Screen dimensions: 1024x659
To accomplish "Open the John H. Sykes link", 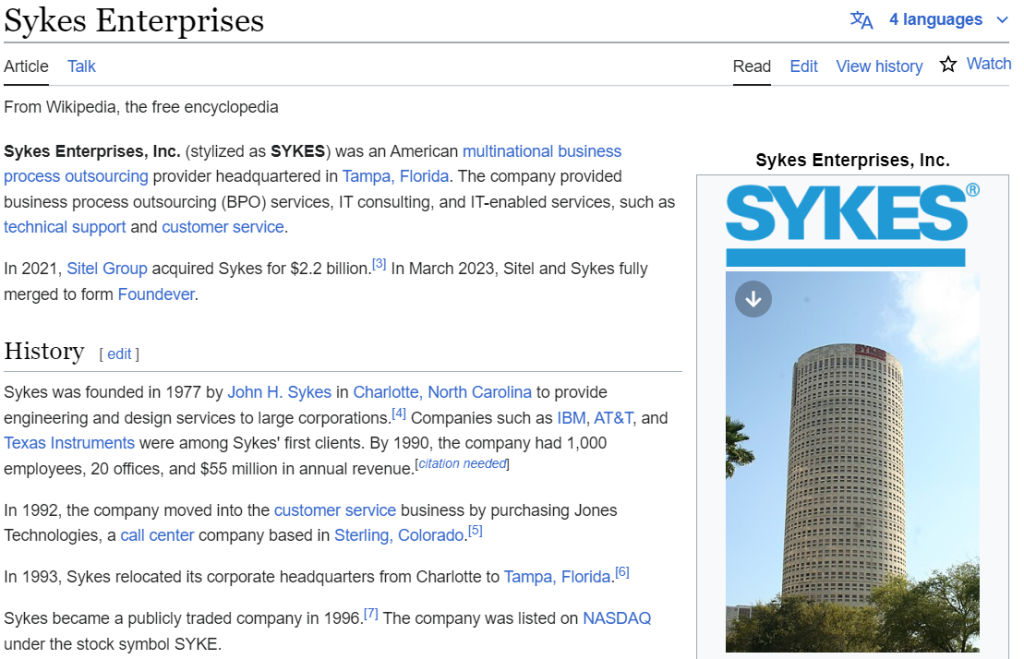I will tap(280, 393).
